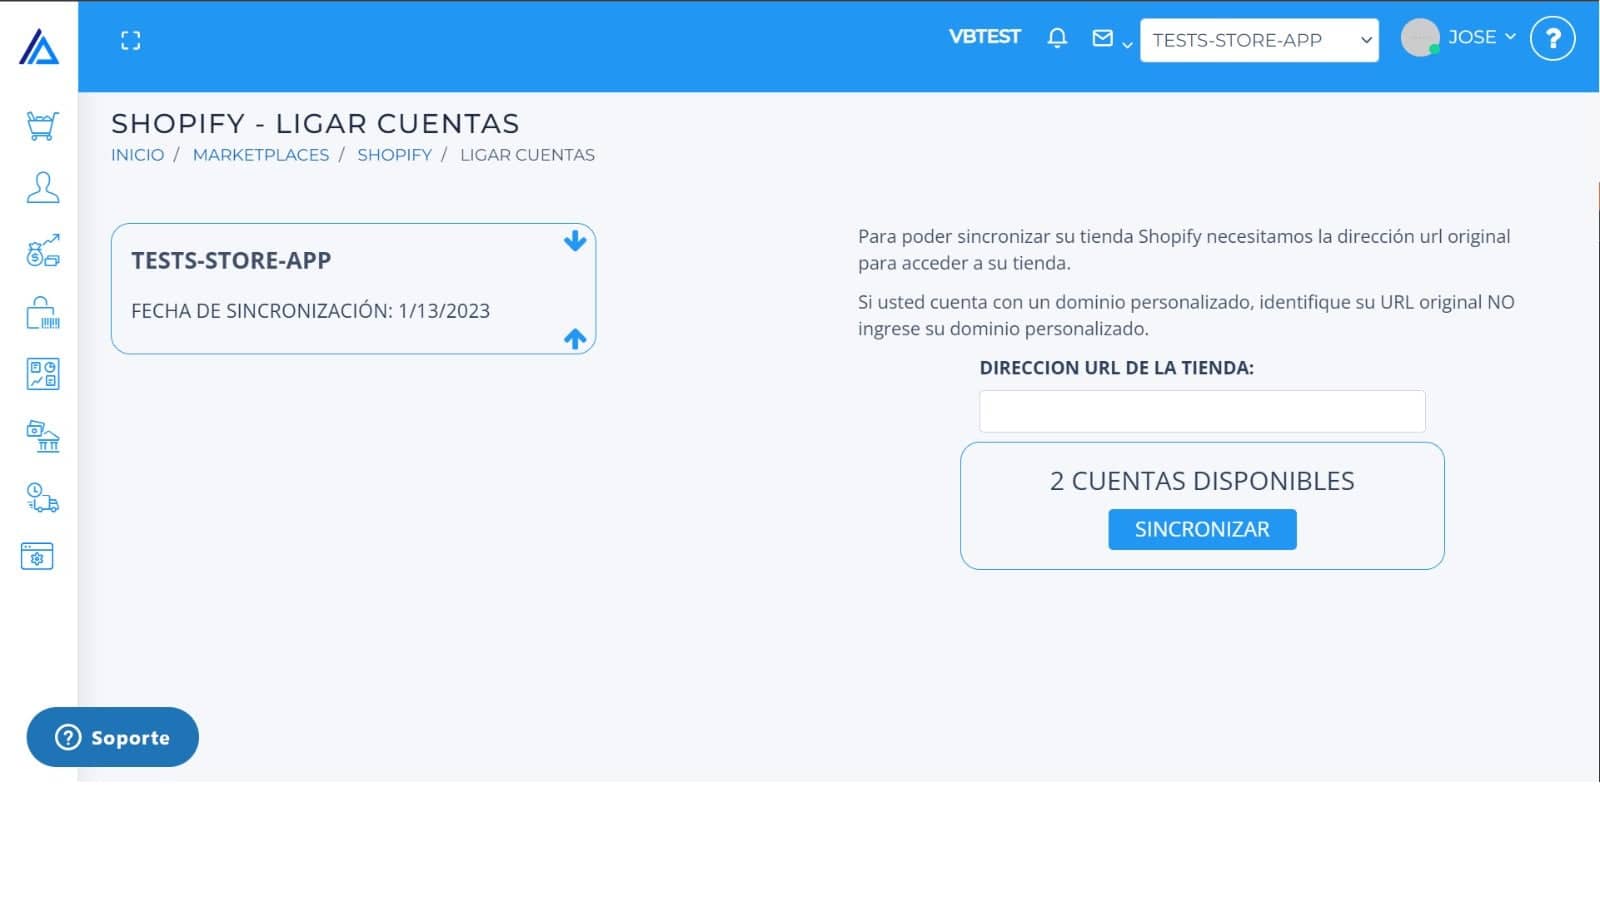Focus the store URL input field

point(1201,411)
